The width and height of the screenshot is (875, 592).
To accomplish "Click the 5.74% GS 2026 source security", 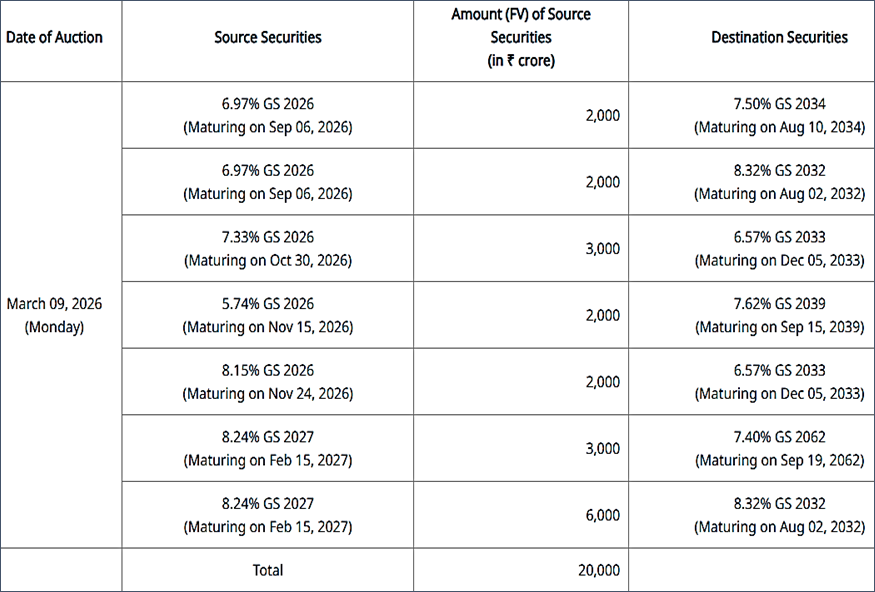I will tap(268, 304).
